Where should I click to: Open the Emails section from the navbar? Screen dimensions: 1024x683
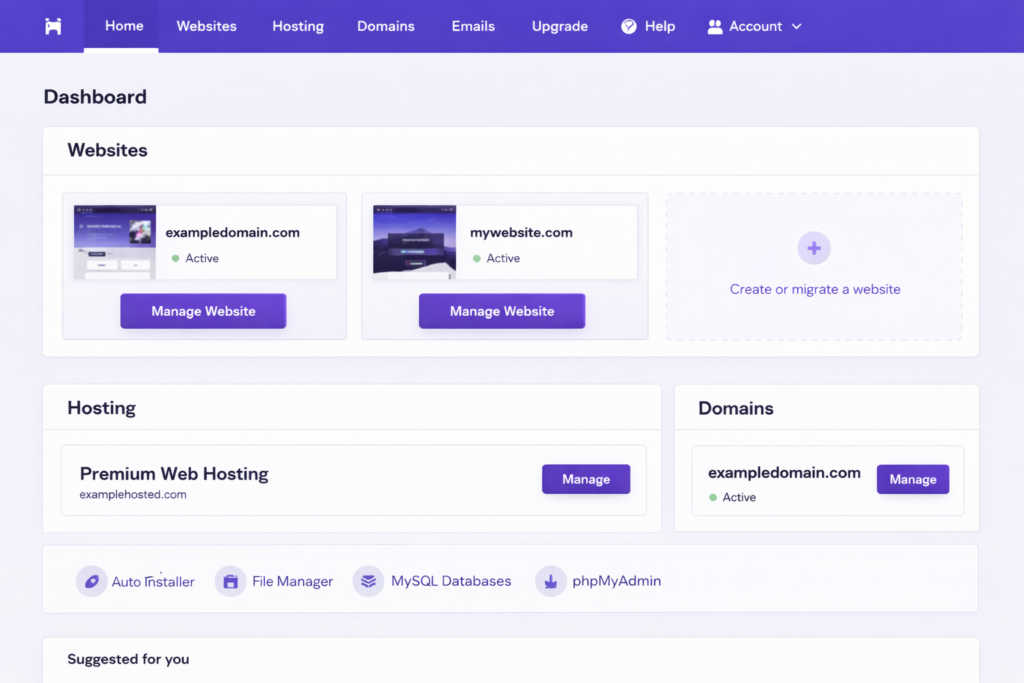(472, 26)
